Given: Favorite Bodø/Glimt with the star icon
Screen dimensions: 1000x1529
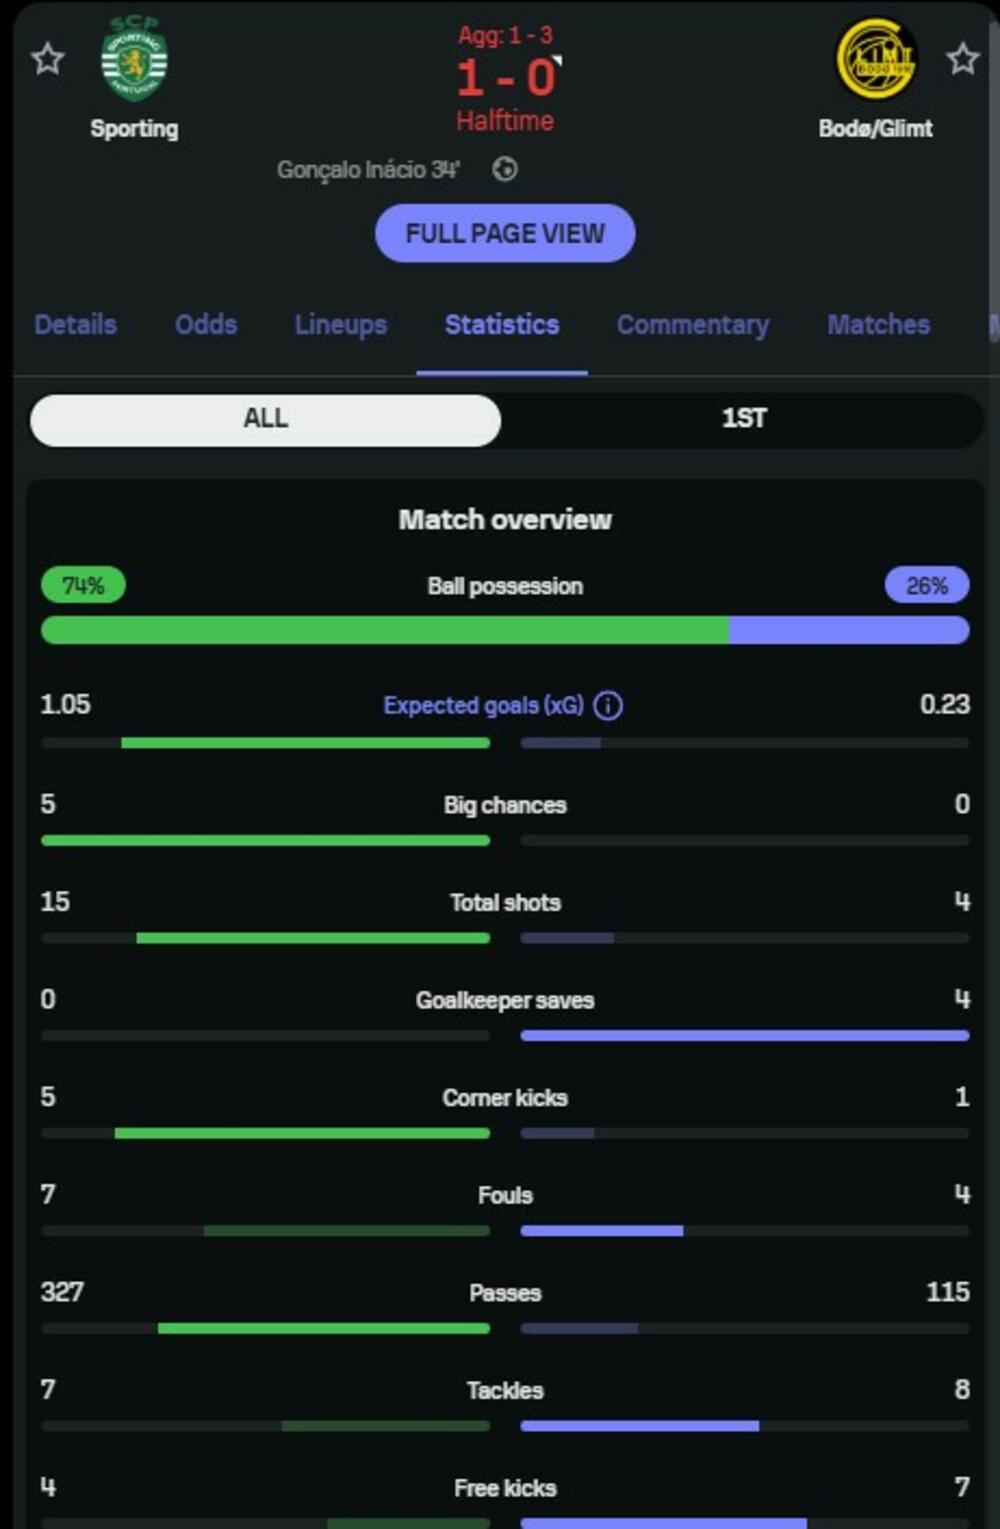Looking at the screenshot, I should (x=962, y=59).
